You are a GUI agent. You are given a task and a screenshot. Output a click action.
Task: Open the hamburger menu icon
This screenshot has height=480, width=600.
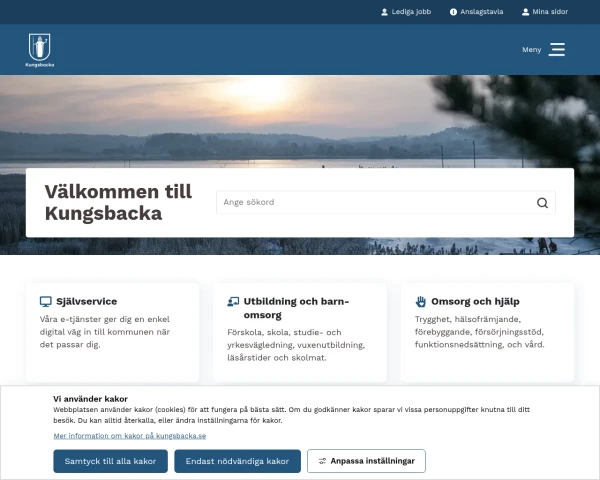click(x=556, y=50)
